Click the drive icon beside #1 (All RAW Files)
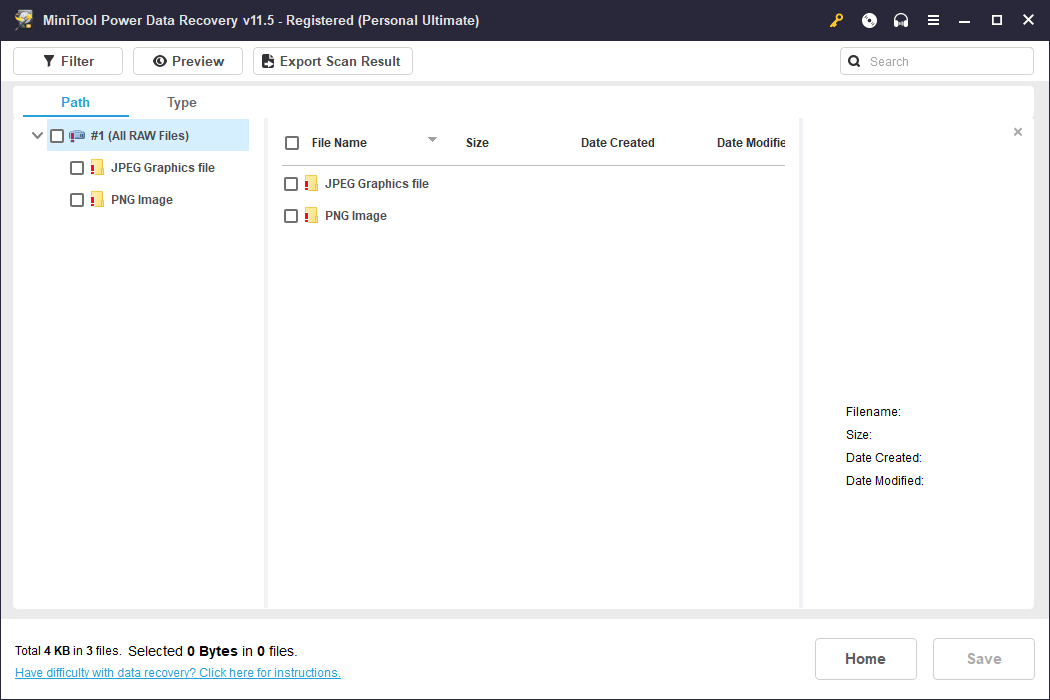This screenshot has height=700, width=1050. [77, 136]
